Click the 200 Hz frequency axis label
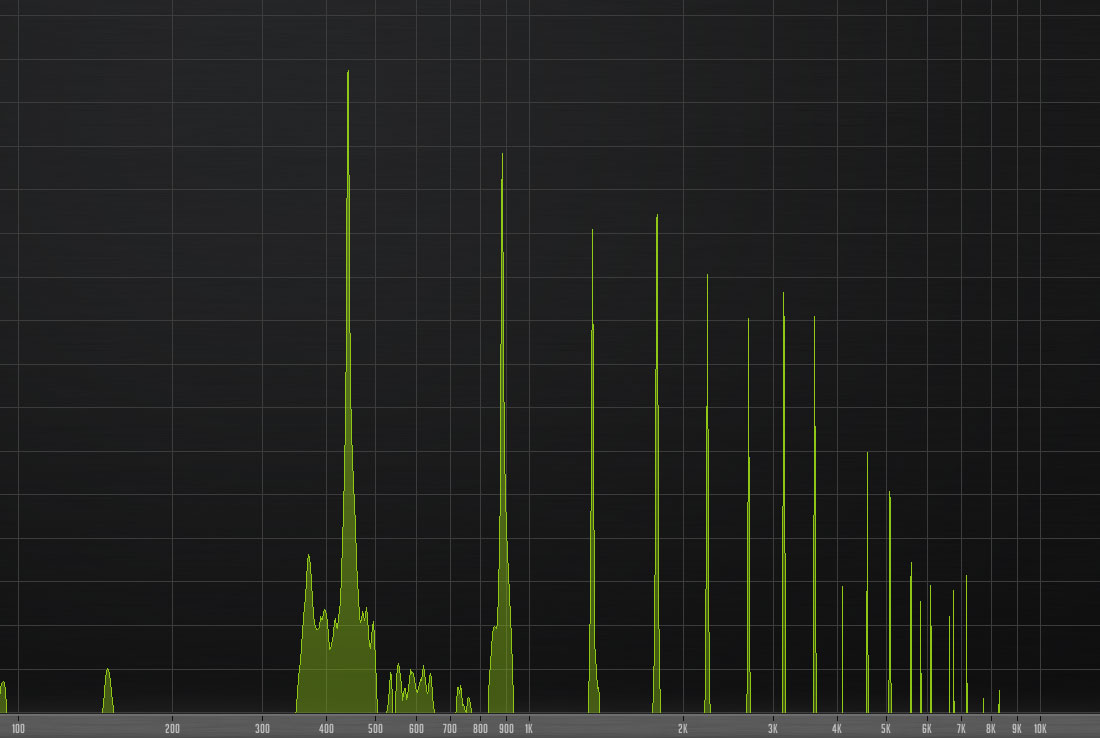The height and width of the screenshot is (738, 1100). point(172,729)
